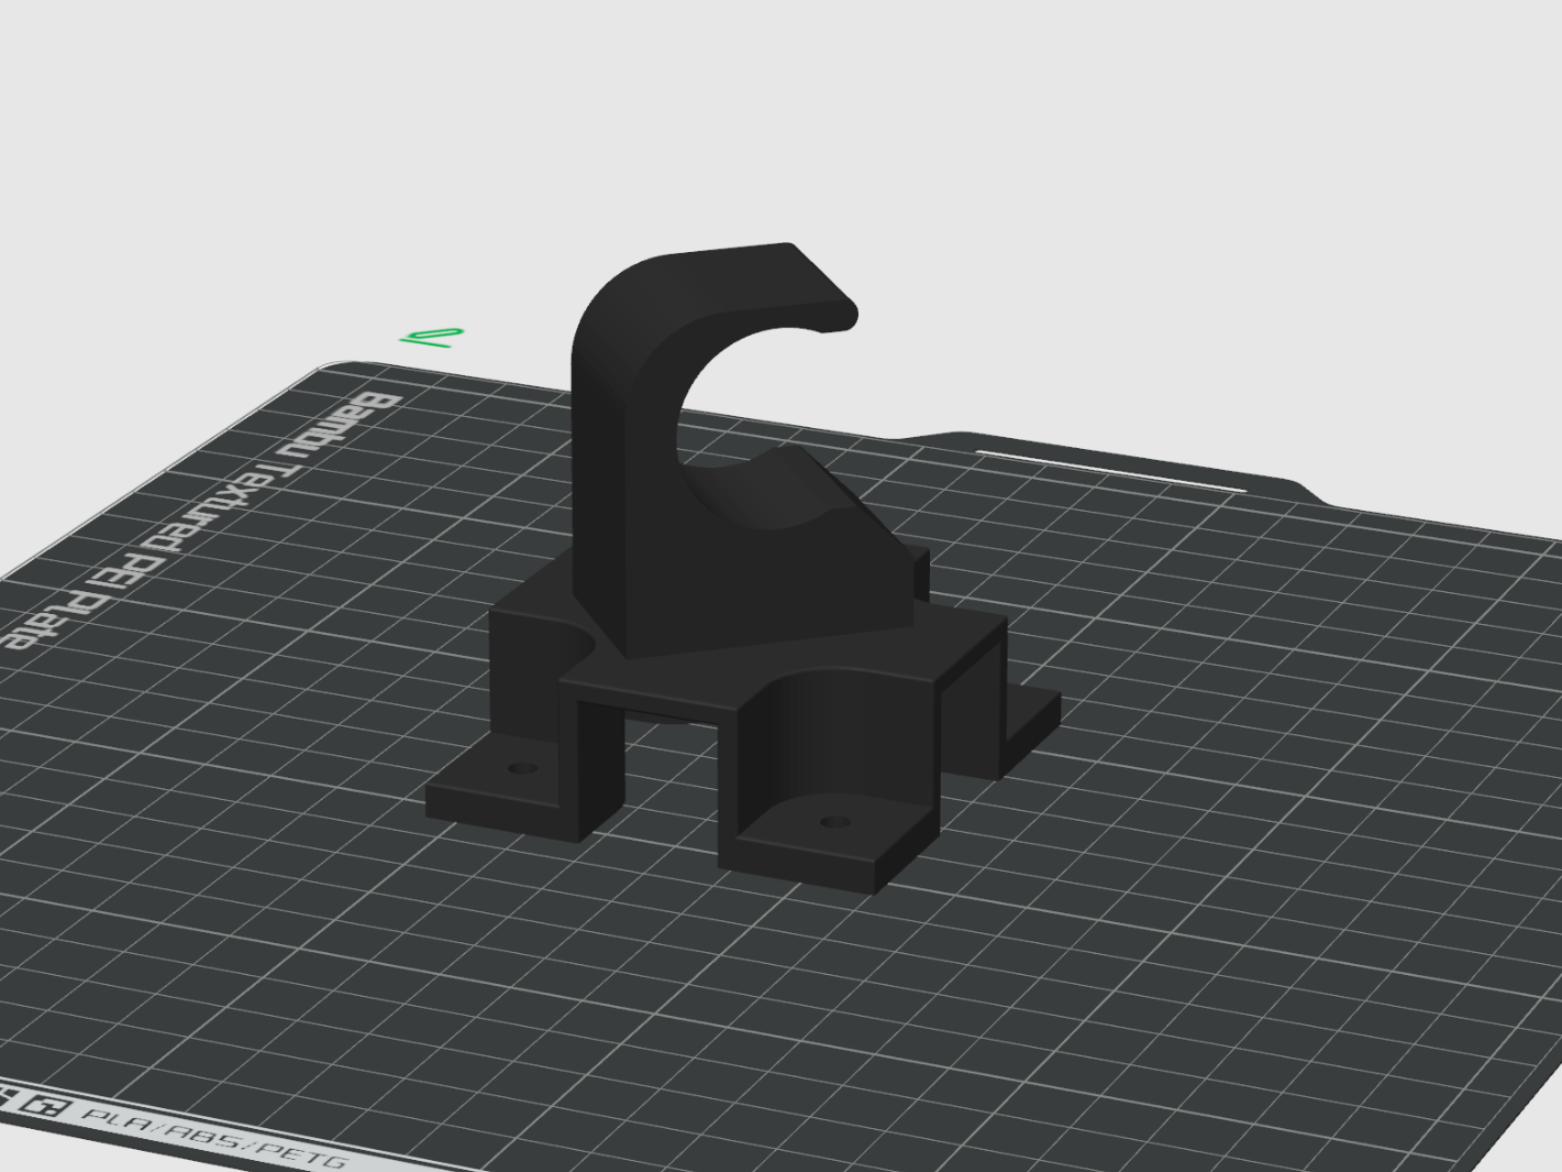
Task: Click the white line marking at plate rear
Action: point(1110,470)
